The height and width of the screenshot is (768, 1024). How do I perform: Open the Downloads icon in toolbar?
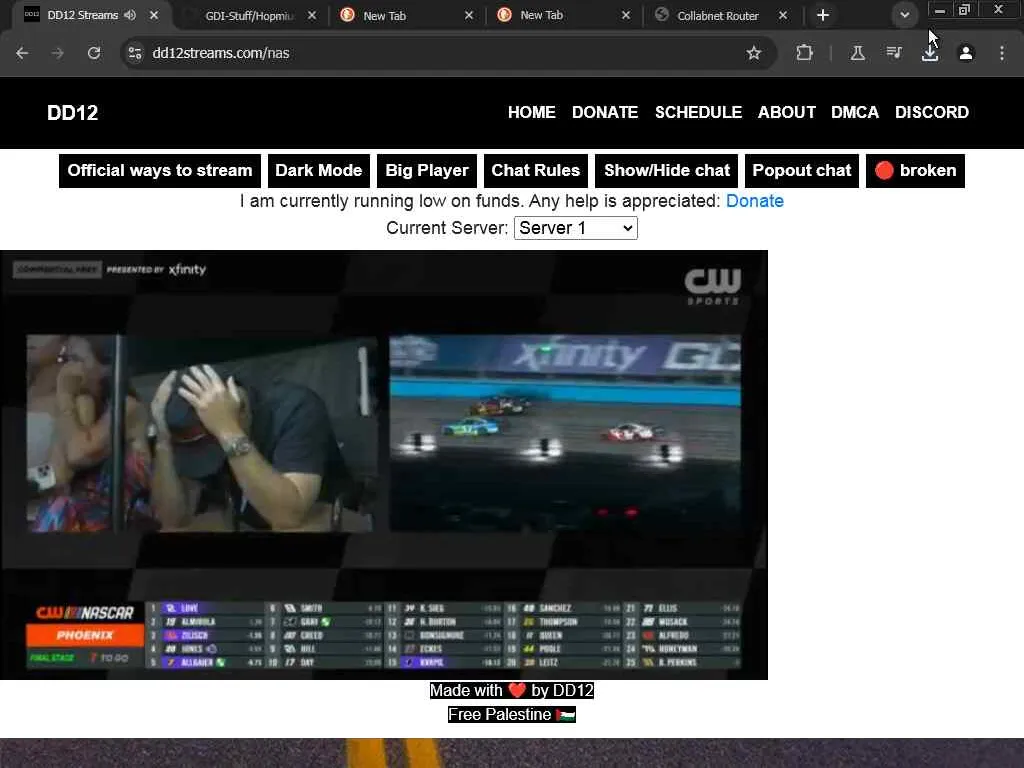[930, 53]
